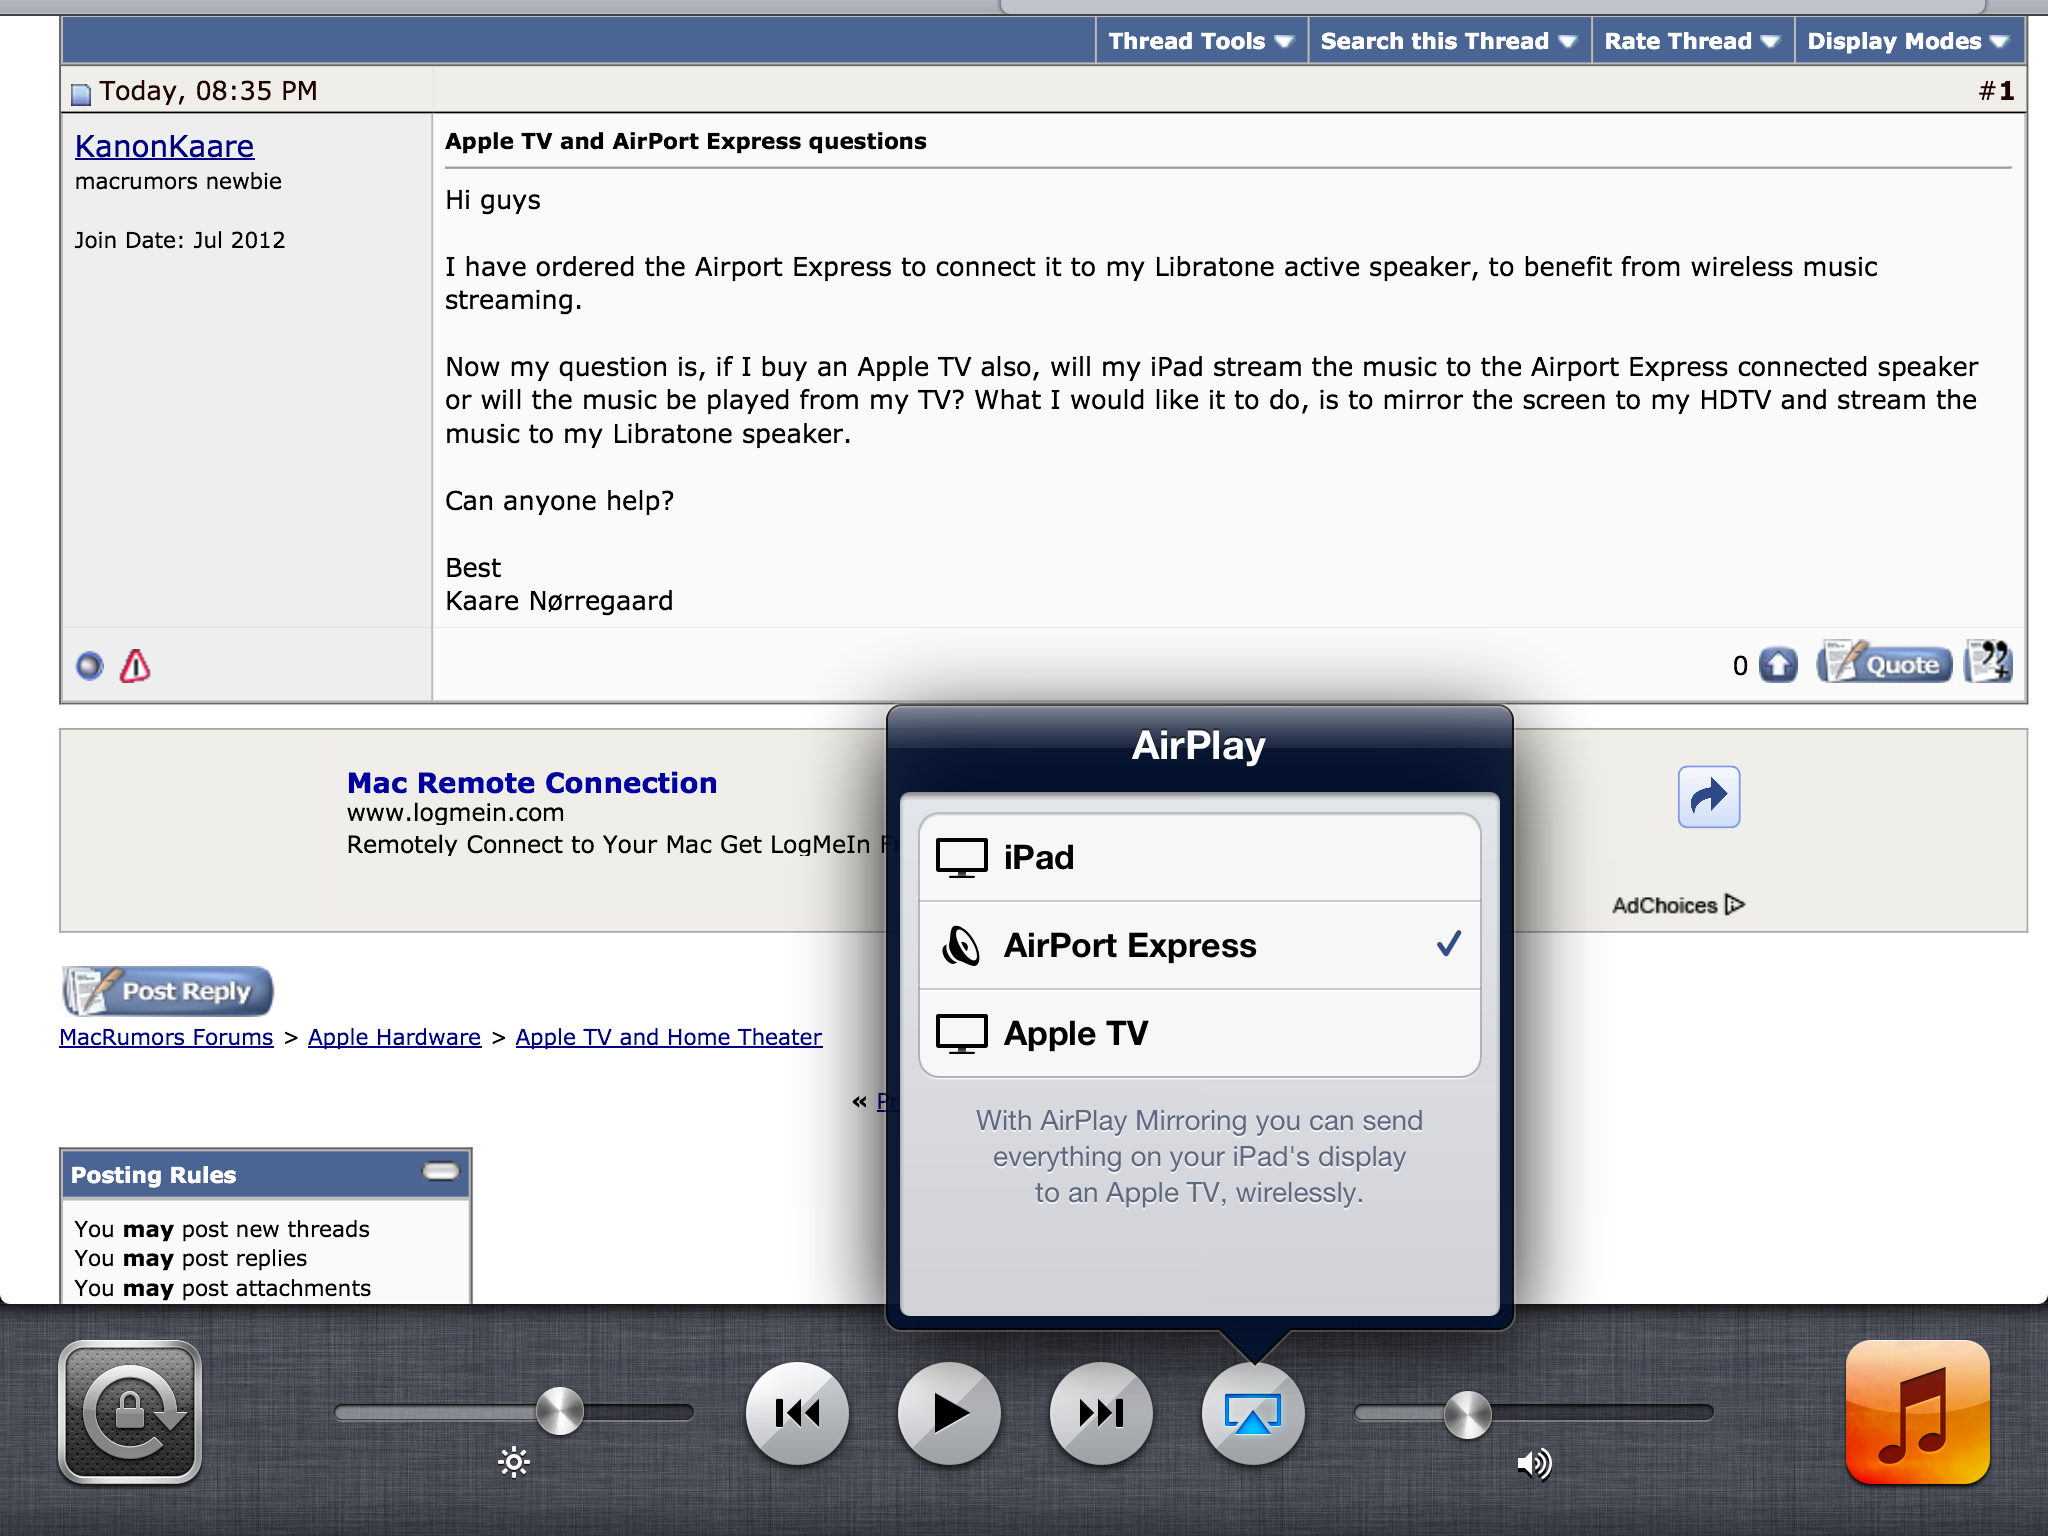2048x1536 pixels.
Task: Tap the AirPlay button in controls
Action: (1253, 1413)
